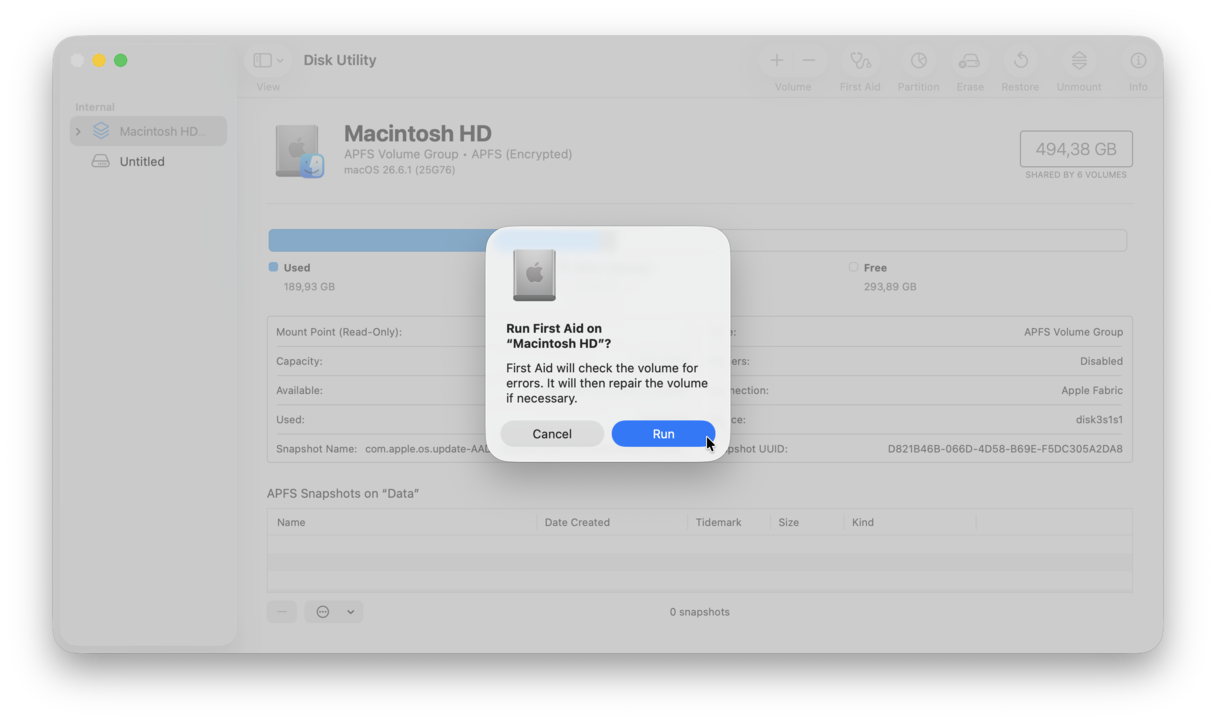Screen dimensions: 1216x723
Task: Delete snapshot with the minus button
Action: (x=282, y=612)
